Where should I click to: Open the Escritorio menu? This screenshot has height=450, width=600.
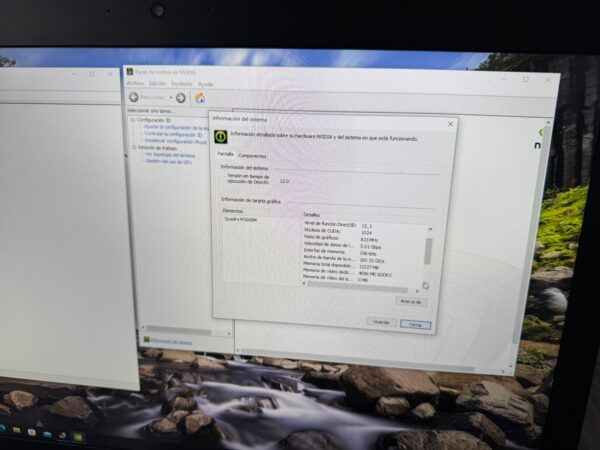tap(182, 83)
